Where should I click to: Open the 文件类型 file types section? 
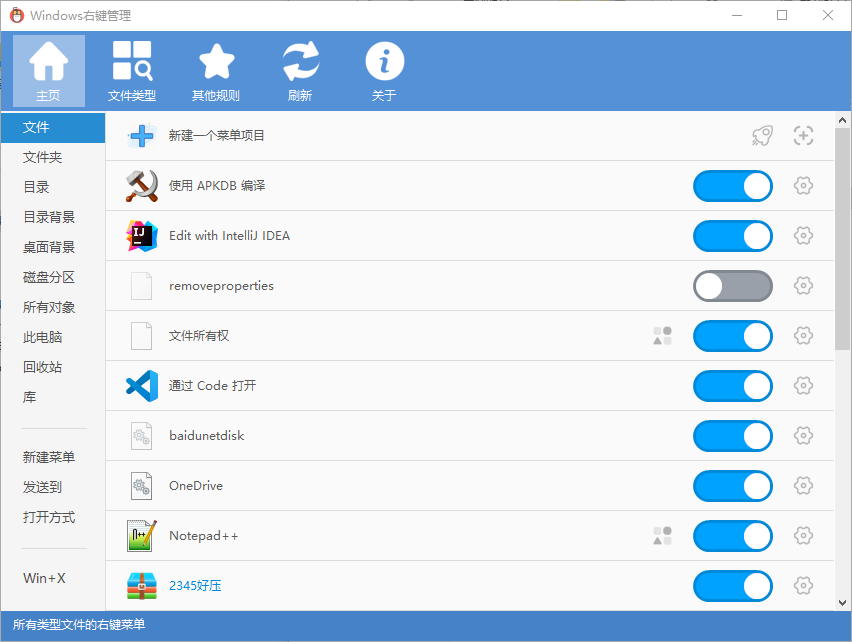point(132,71)
